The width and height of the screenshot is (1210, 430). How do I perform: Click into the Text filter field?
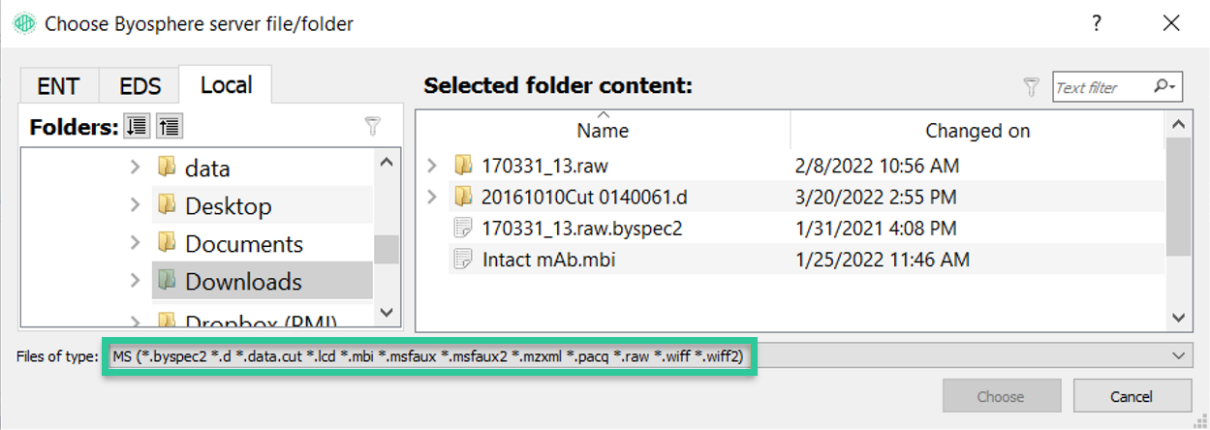(1102, 87)
